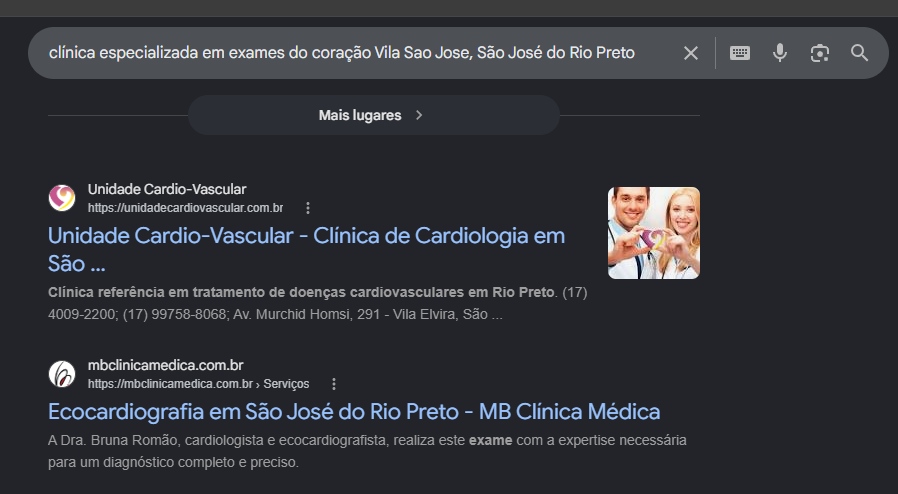Open more options for mbclinicamedica.com.br result
This screenshot has height=494, width=898.
tap(334, 384)
